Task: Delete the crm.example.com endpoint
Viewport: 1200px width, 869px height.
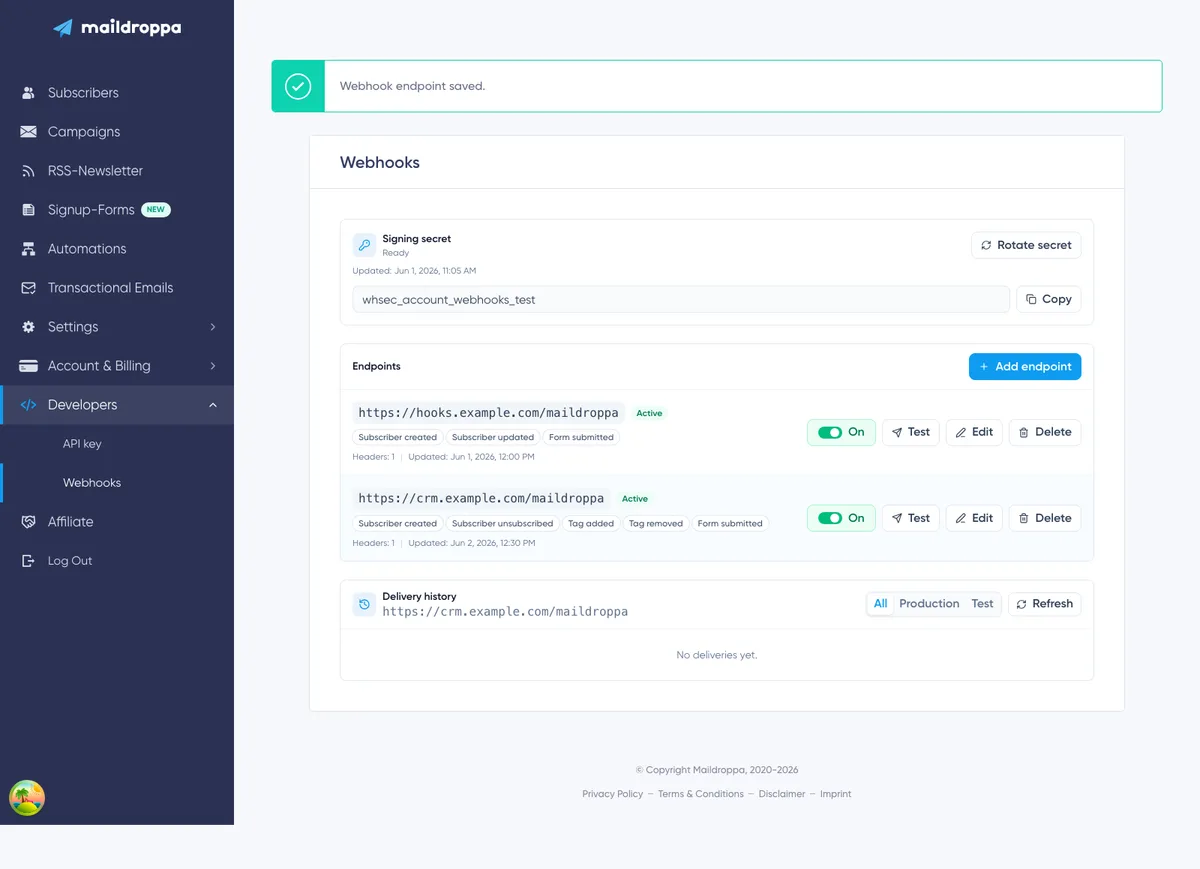Action: coord(1045,518)
